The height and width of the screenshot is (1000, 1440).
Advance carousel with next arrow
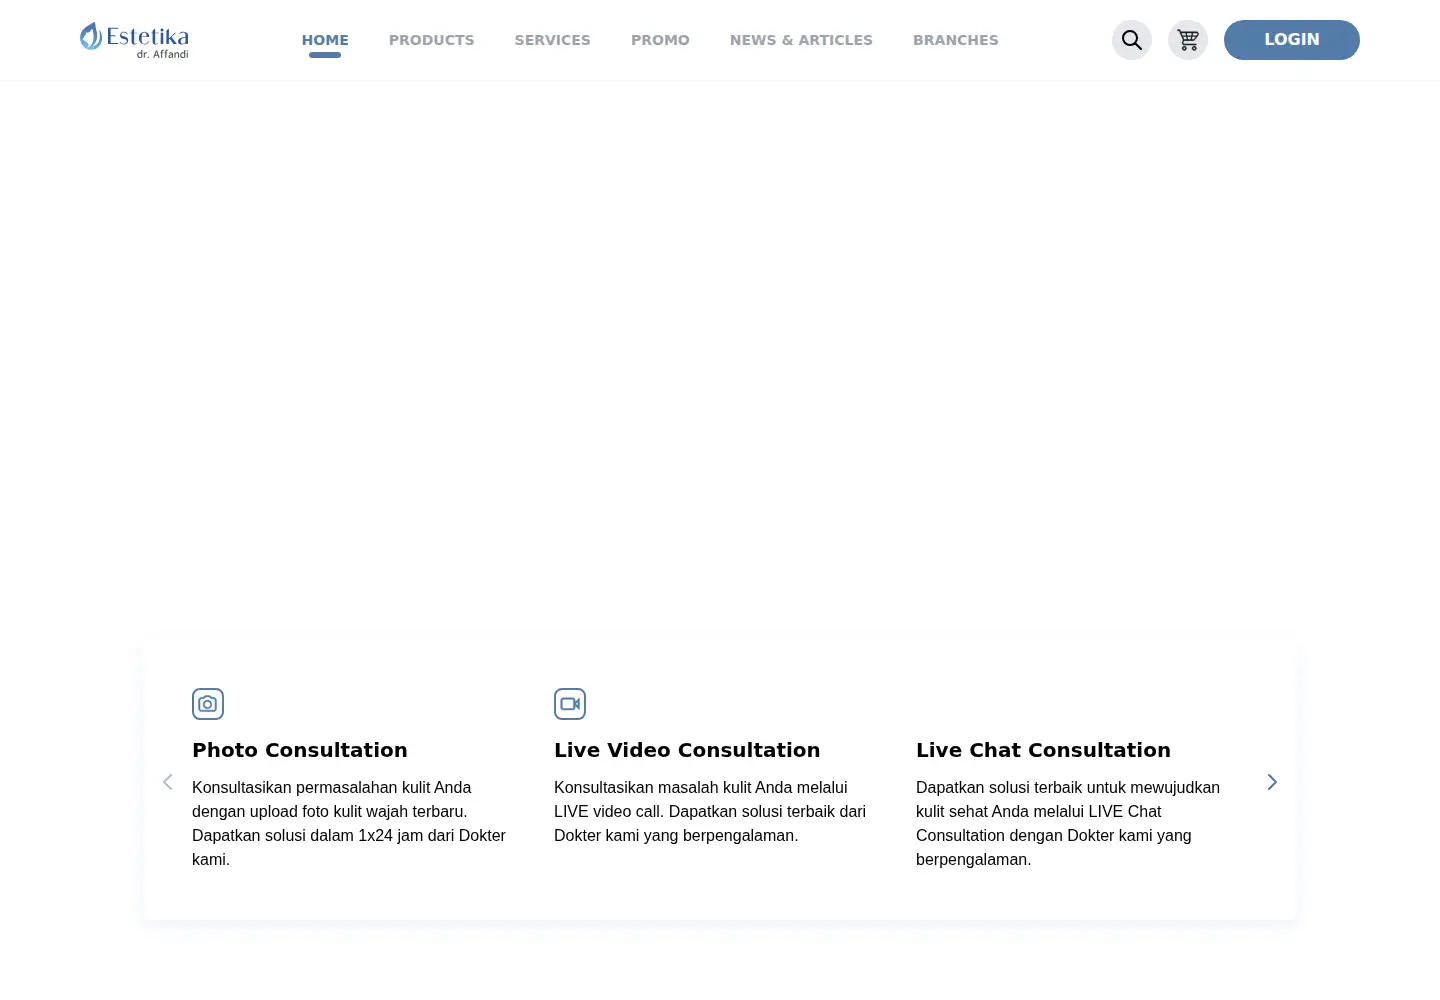1272,782
